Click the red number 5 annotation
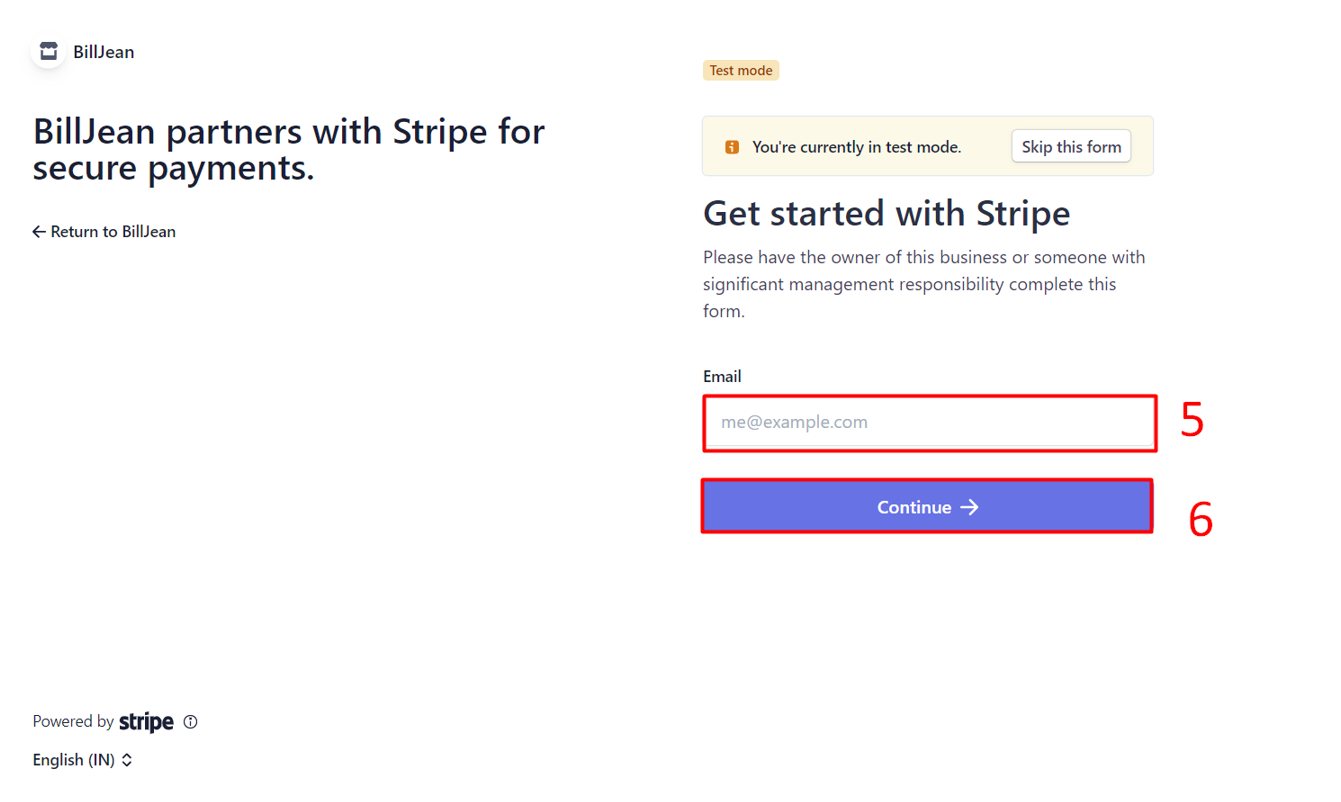 (1191, 421)
